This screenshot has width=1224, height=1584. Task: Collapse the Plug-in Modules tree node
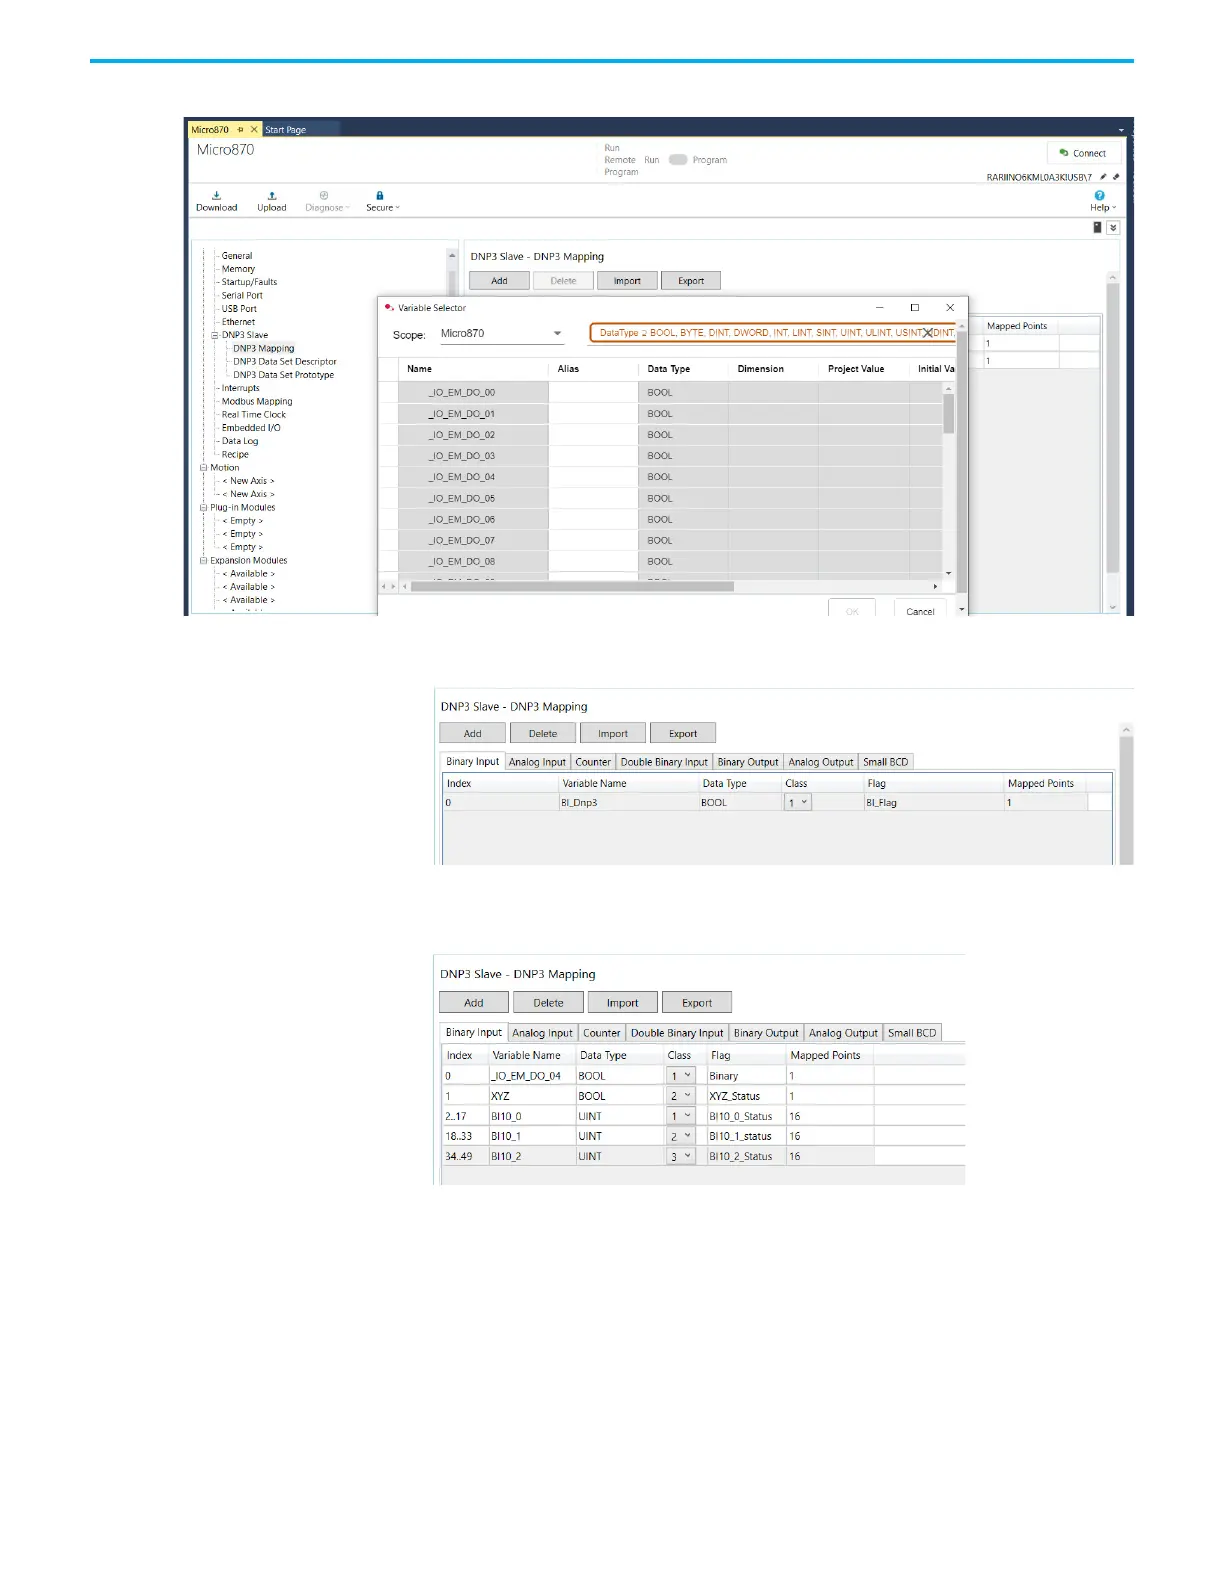203,507
